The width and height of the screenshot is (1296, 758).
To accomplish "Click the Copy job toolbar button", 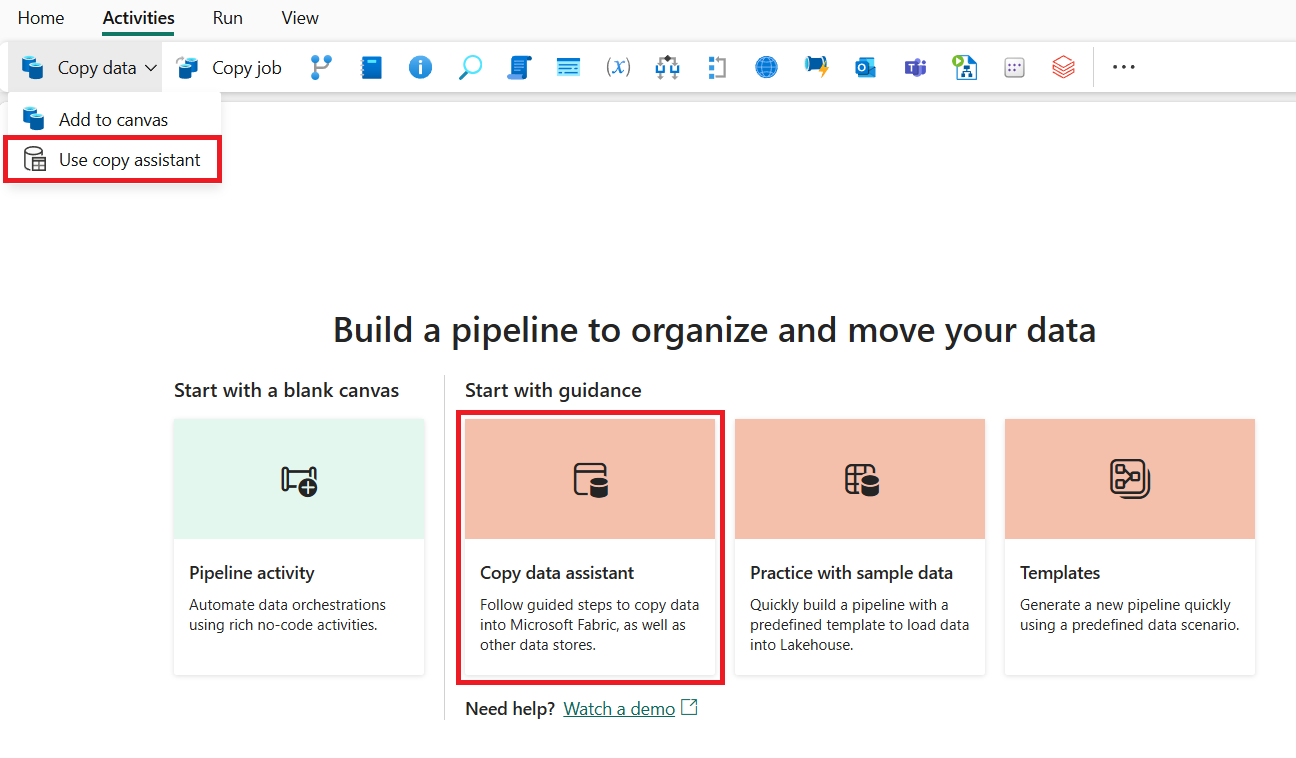I will (x=229, y=68).
